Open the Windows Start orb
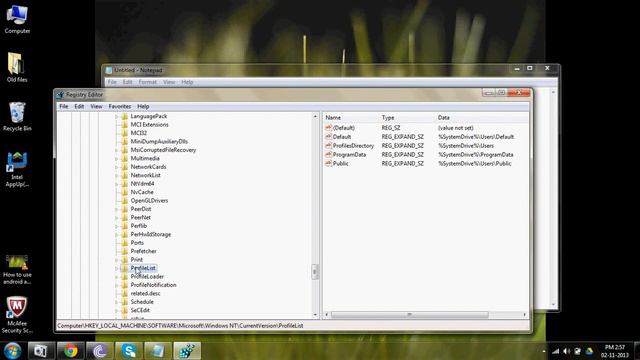Screen dimensions: 640x360 [12, 351]
